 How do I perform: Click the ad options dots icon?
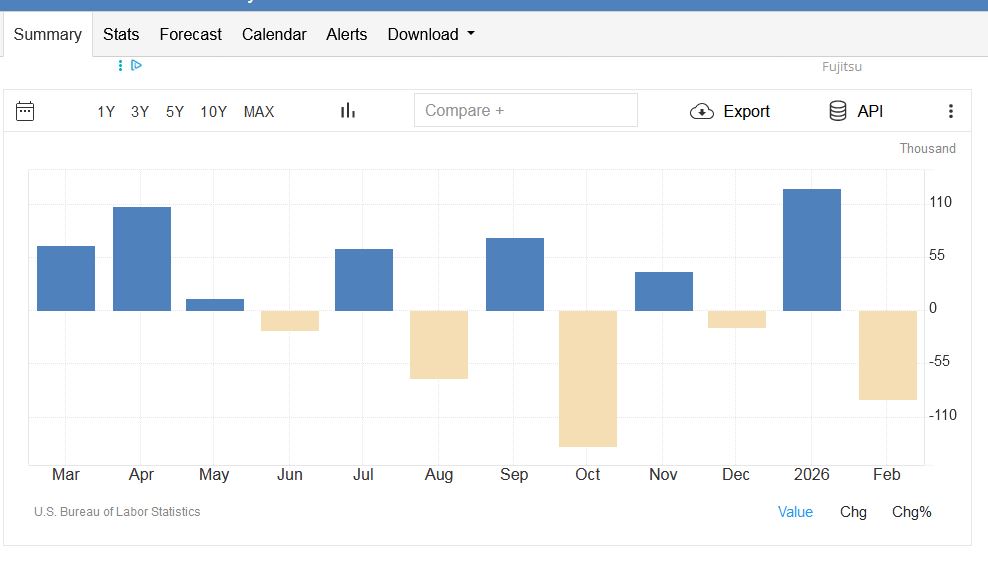(121, 65)
